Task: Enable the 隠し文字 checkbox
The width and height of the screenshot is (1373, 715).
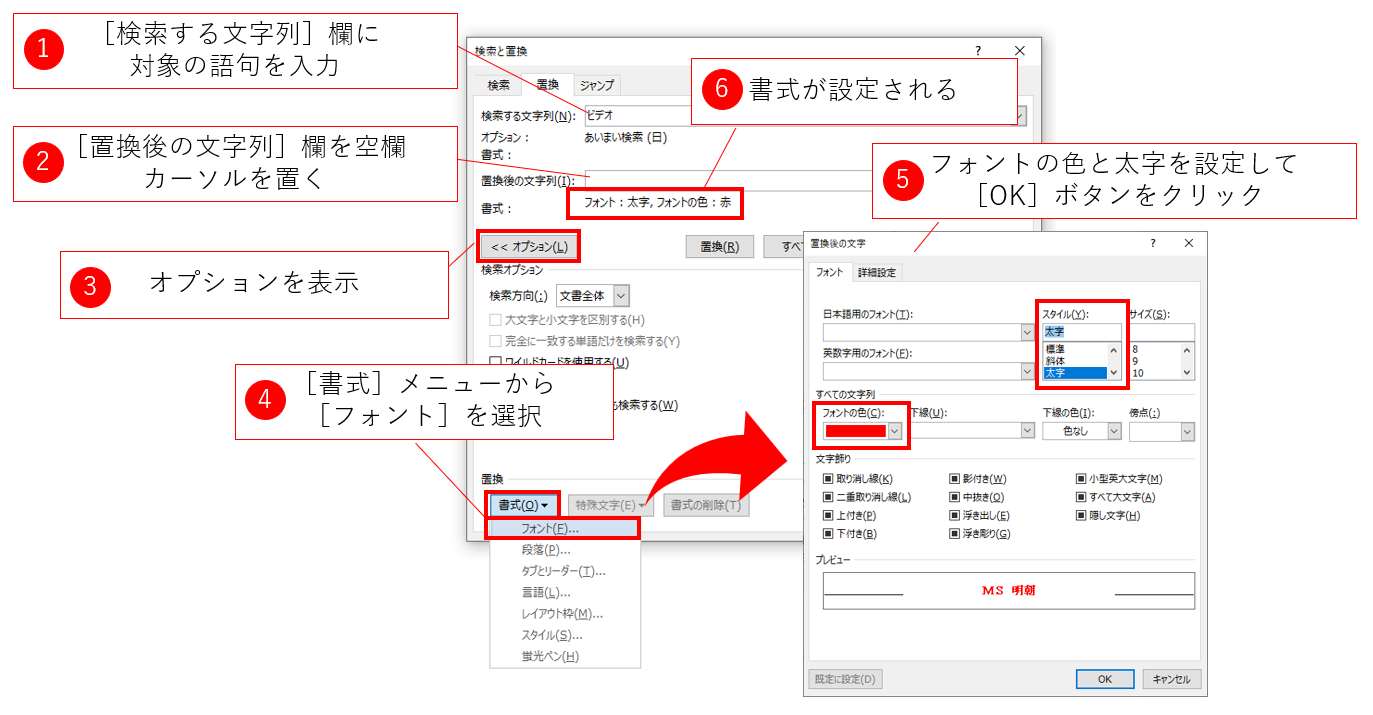Action: pos(1081,516)
